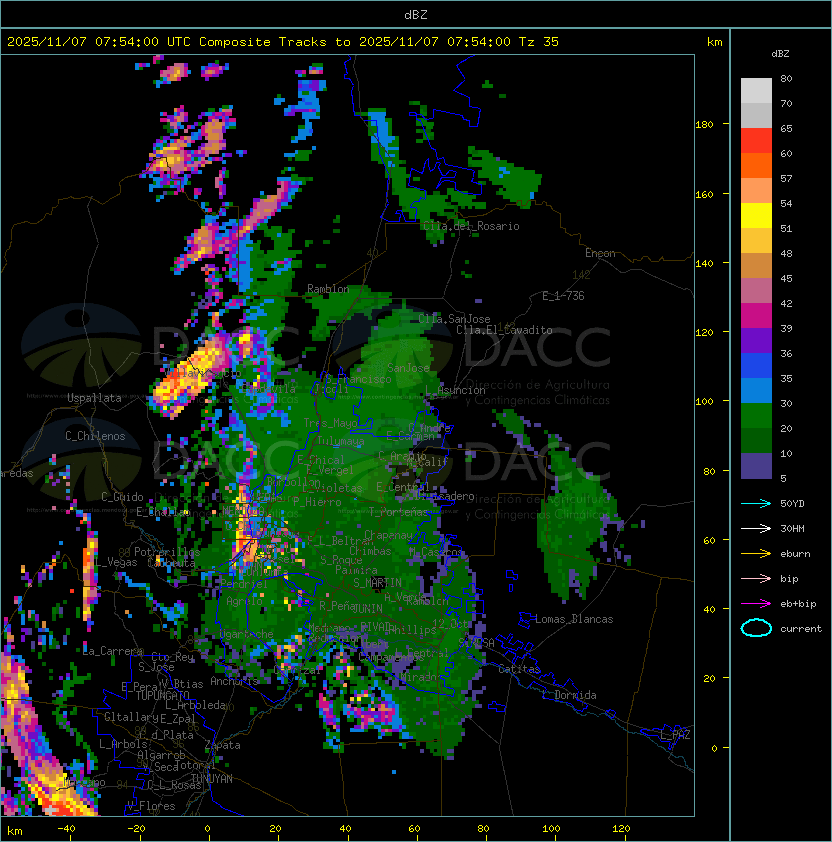This screenshot has width=832, height=842.
Task: Click the -40 km horizontal axis tick
Action: pos(67,829)
